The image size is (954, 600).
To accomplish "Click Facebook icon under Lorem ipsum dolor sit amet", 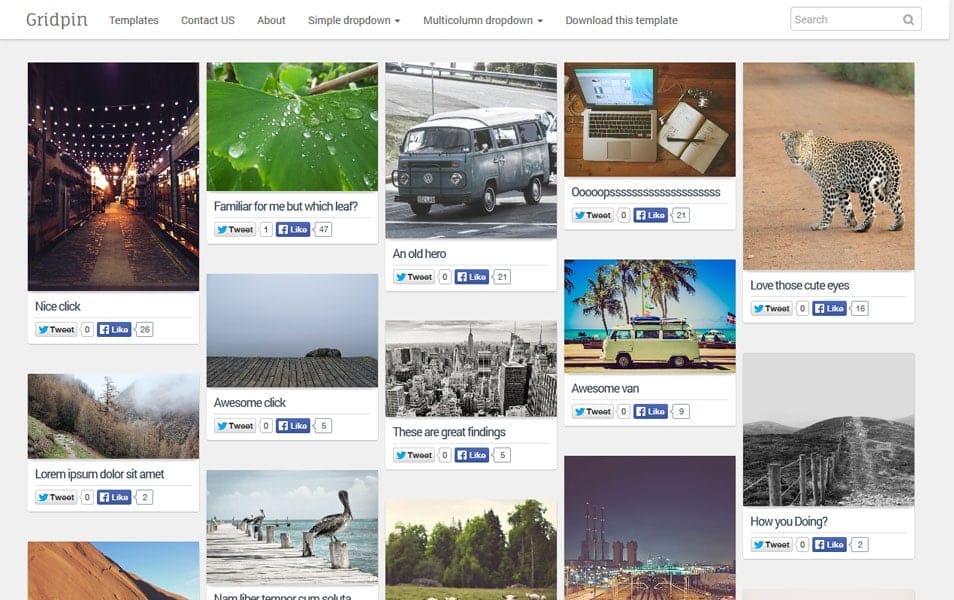I will 103,497.
